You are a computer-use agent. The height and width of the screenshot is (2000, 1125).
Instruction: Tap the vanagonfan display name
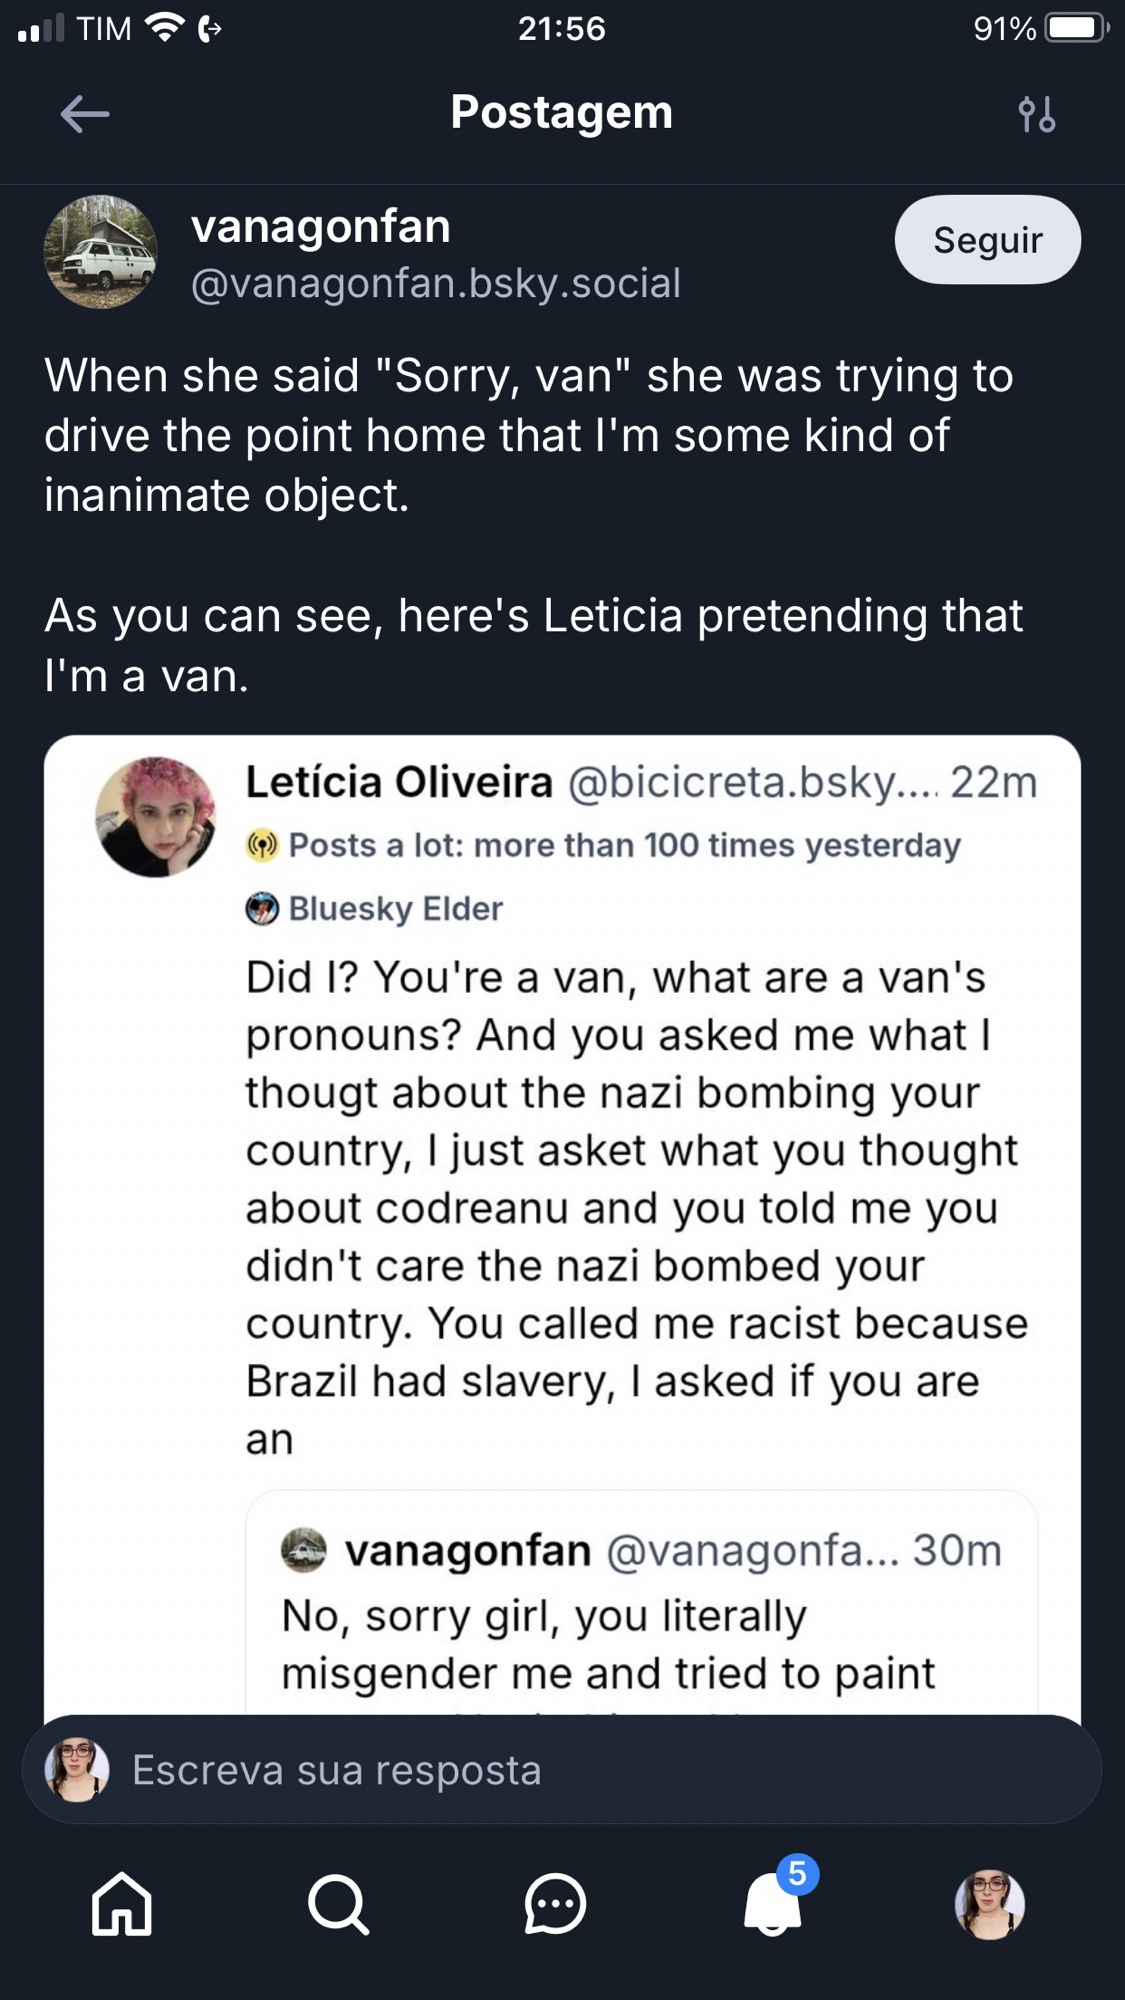(320, 227)
